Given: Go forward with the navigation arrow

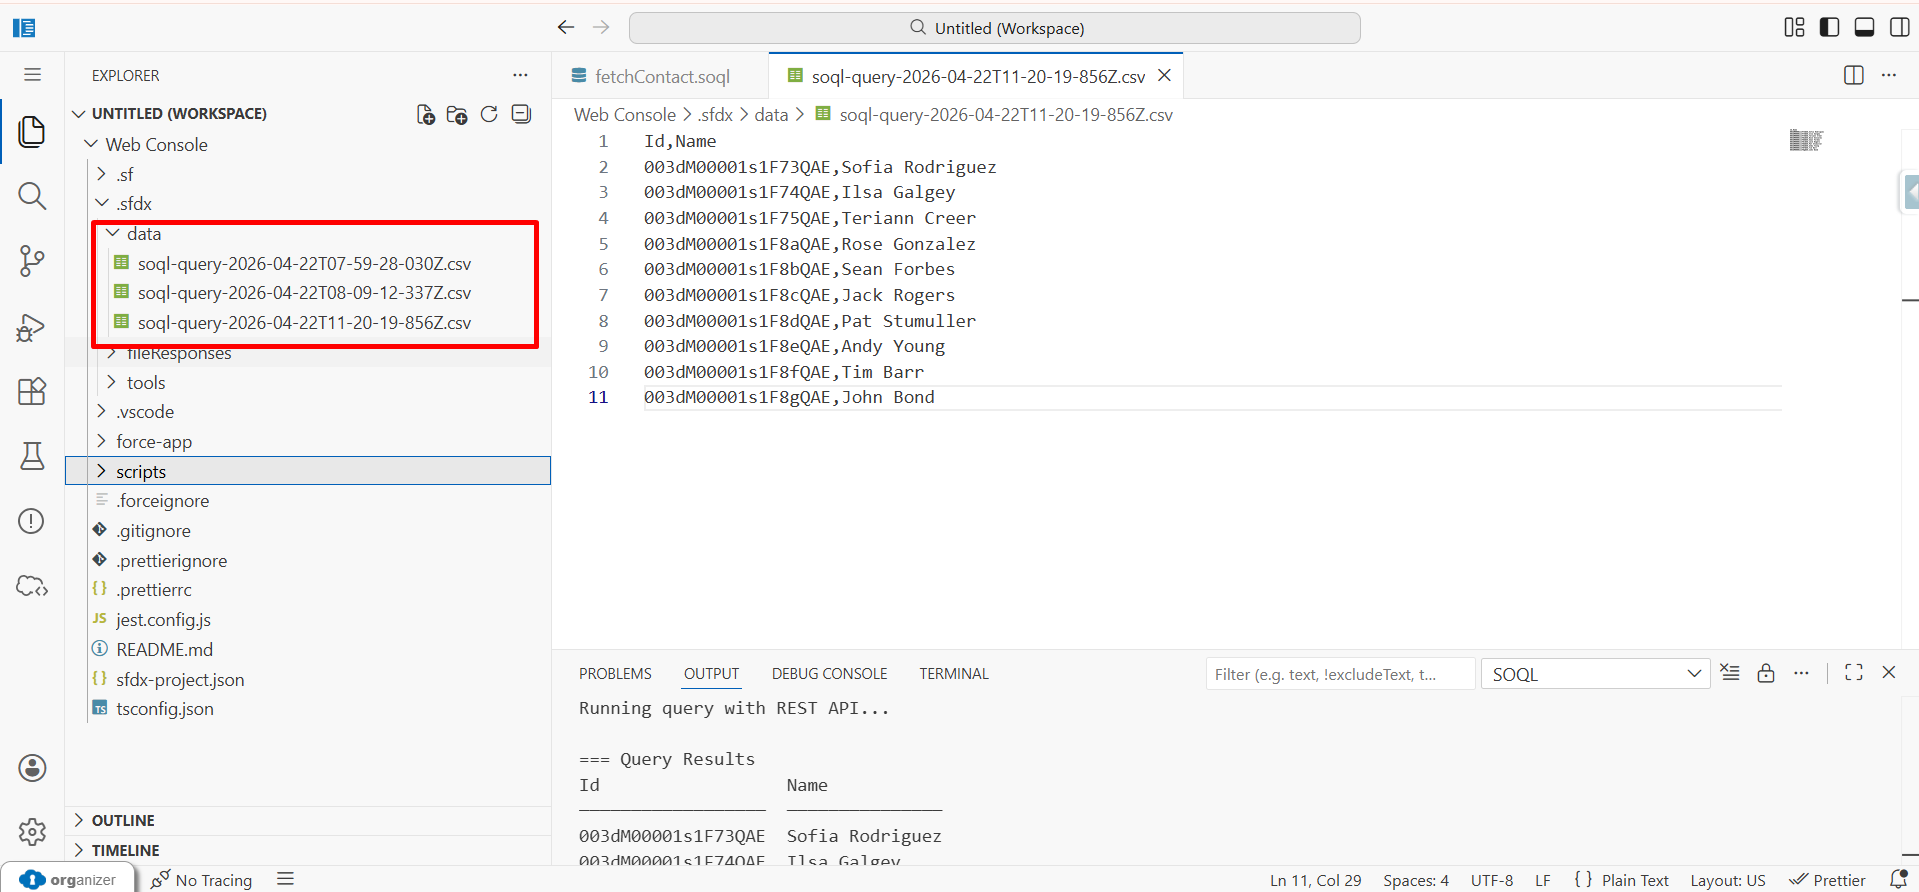Looking at the screenshot, I should pos(601,27).
